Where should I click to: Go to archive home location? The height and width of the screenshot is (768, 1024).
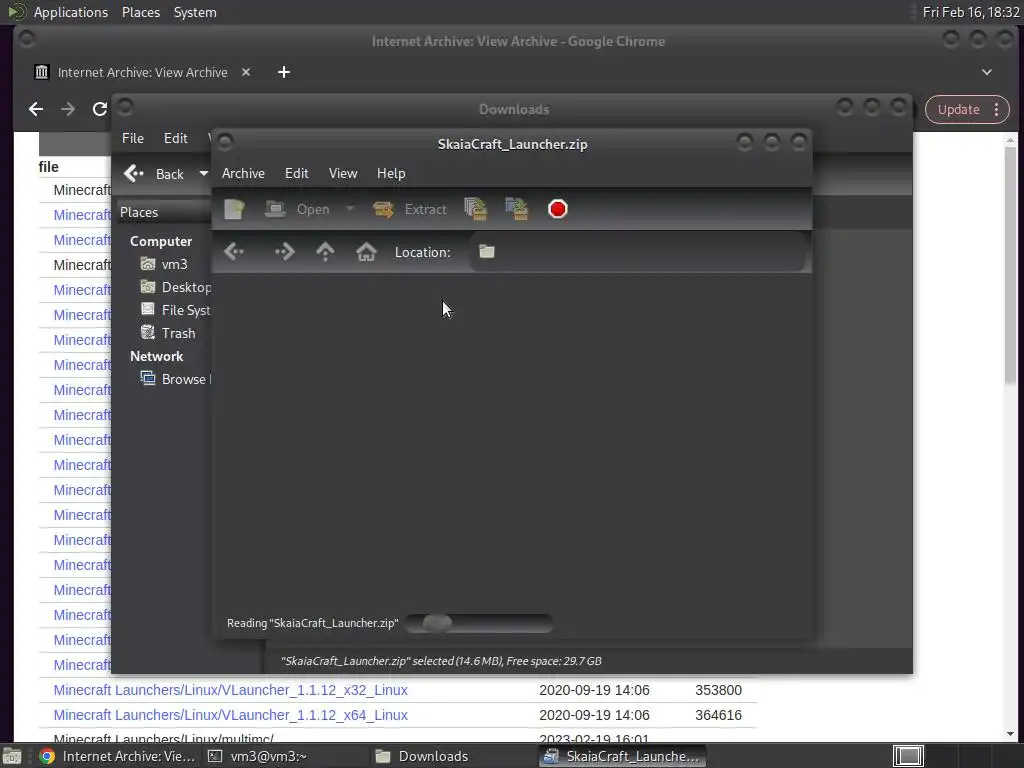[x=366, y=252]
